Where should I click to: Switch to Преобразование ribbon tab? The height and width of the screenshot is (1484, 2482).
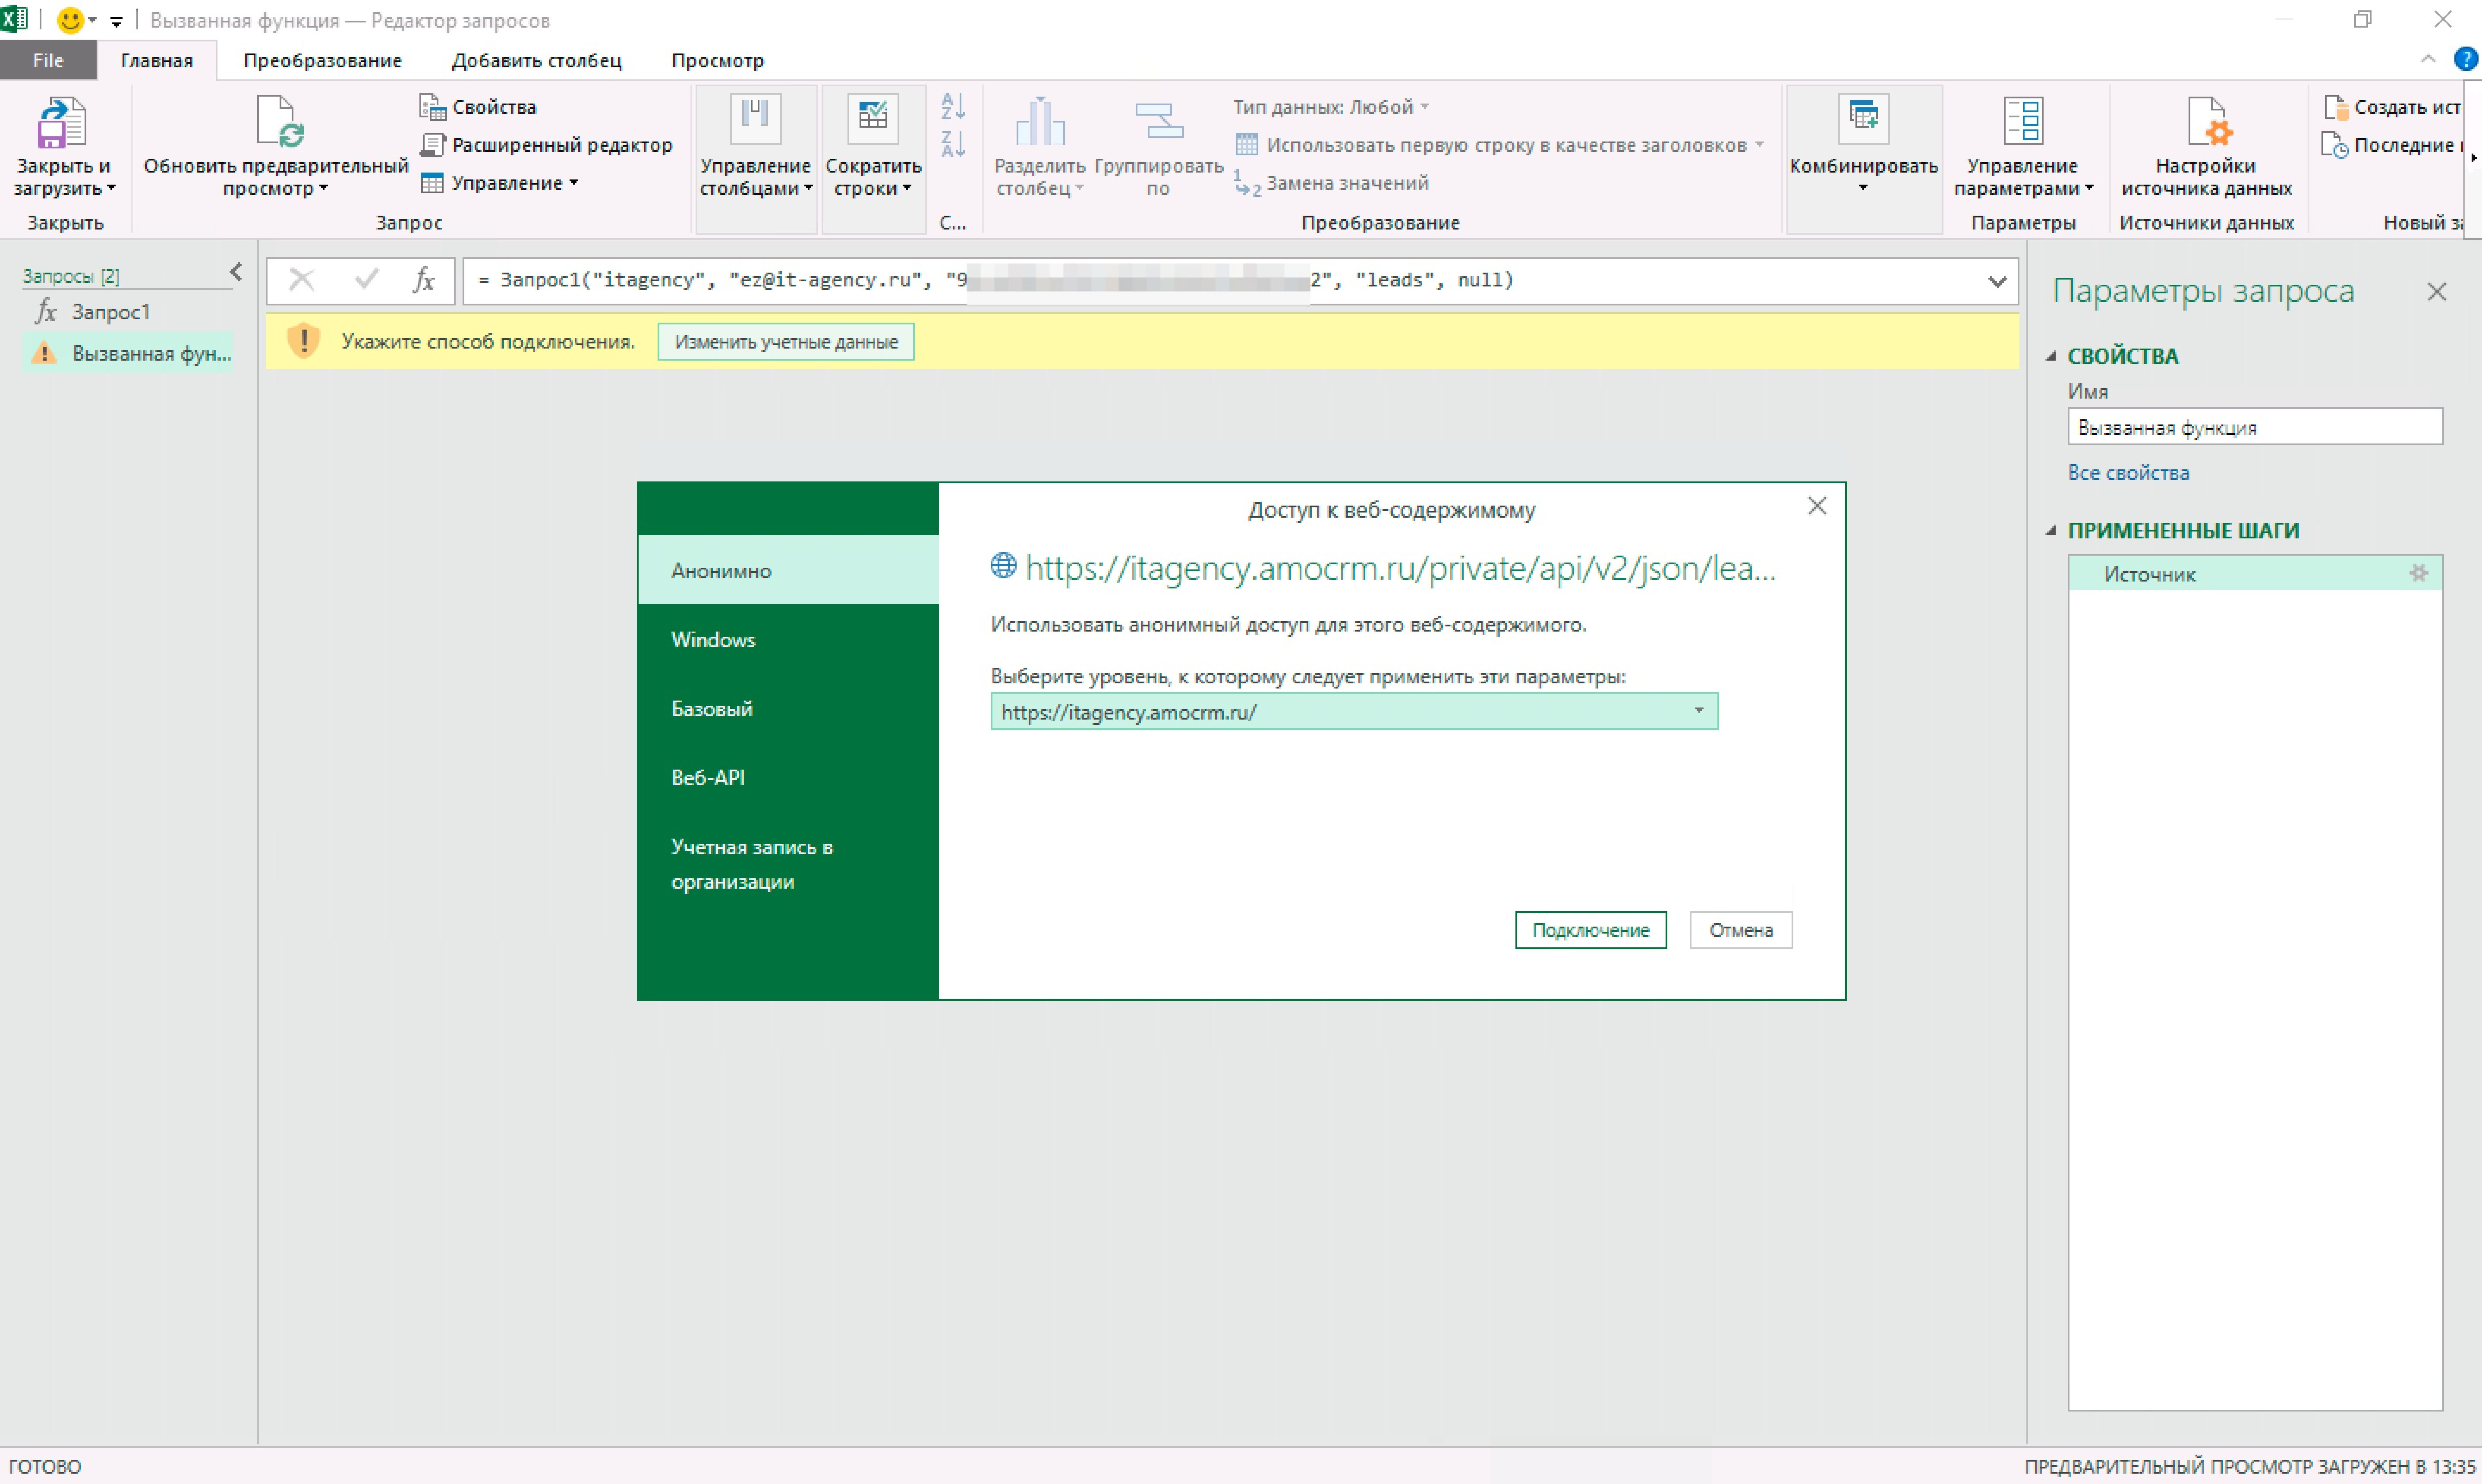[323, 60]
